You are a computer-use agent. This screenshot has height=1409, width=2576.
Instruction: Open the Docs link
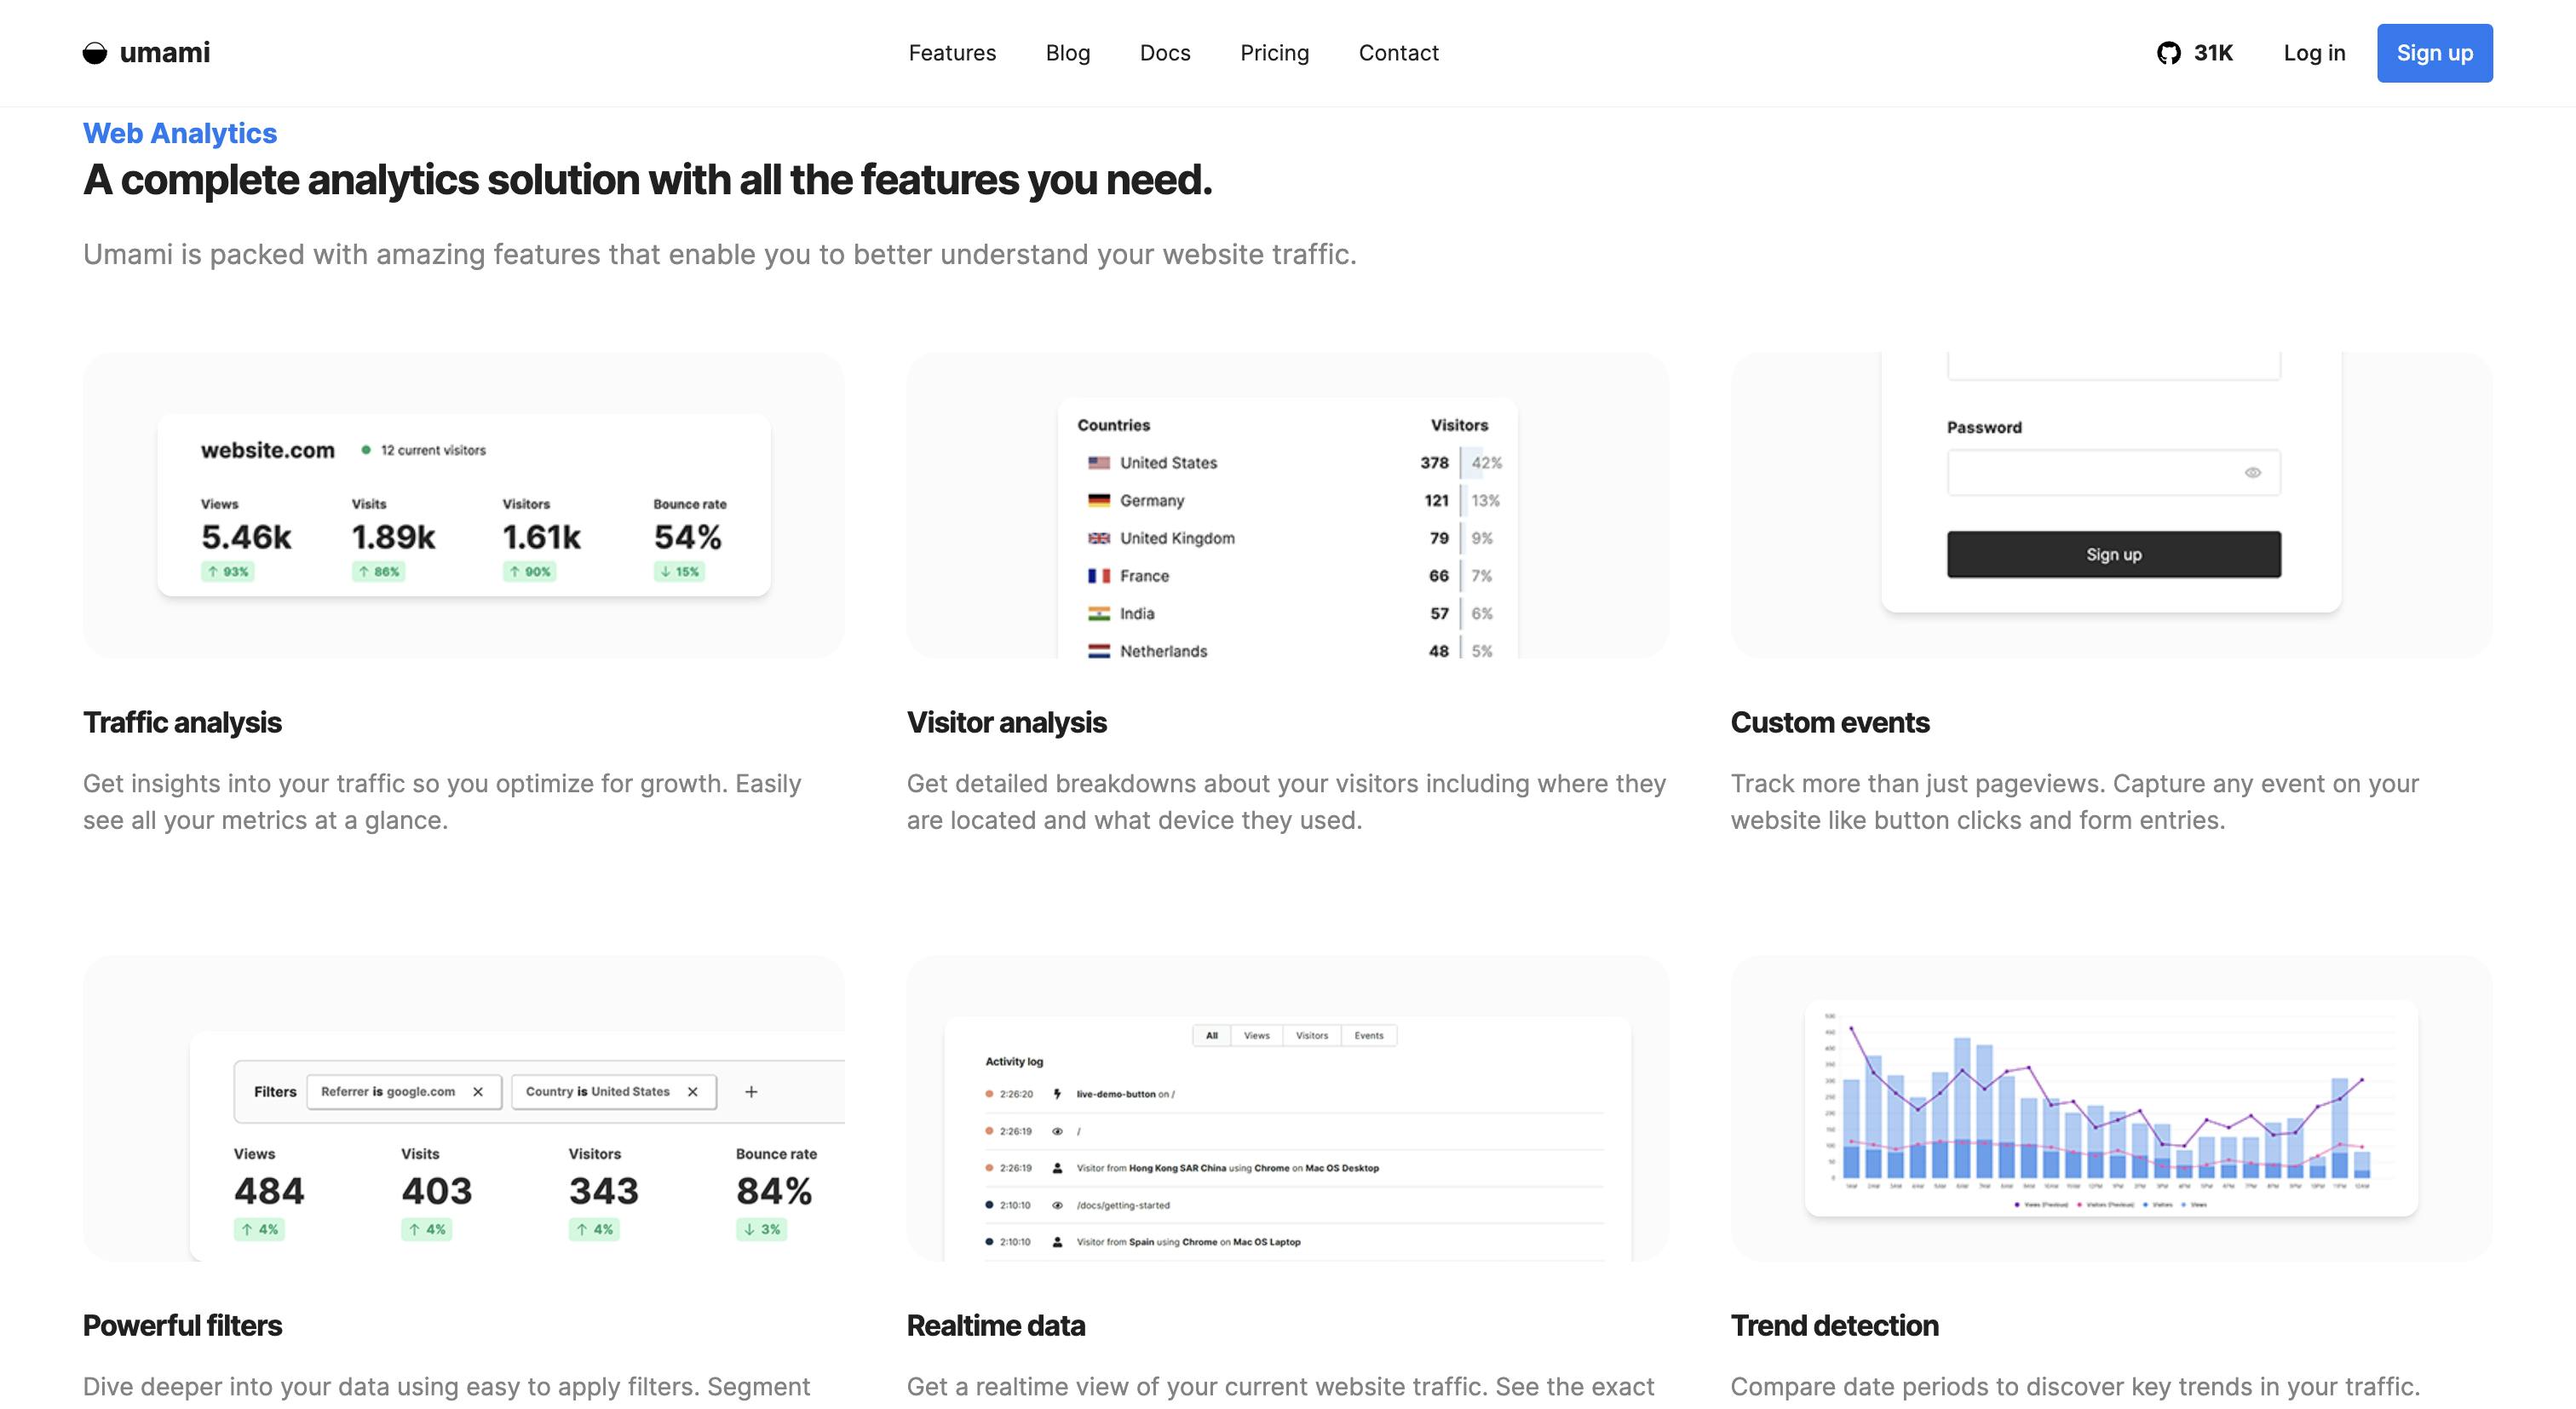pyautogui.click(x=1165, y=53)
